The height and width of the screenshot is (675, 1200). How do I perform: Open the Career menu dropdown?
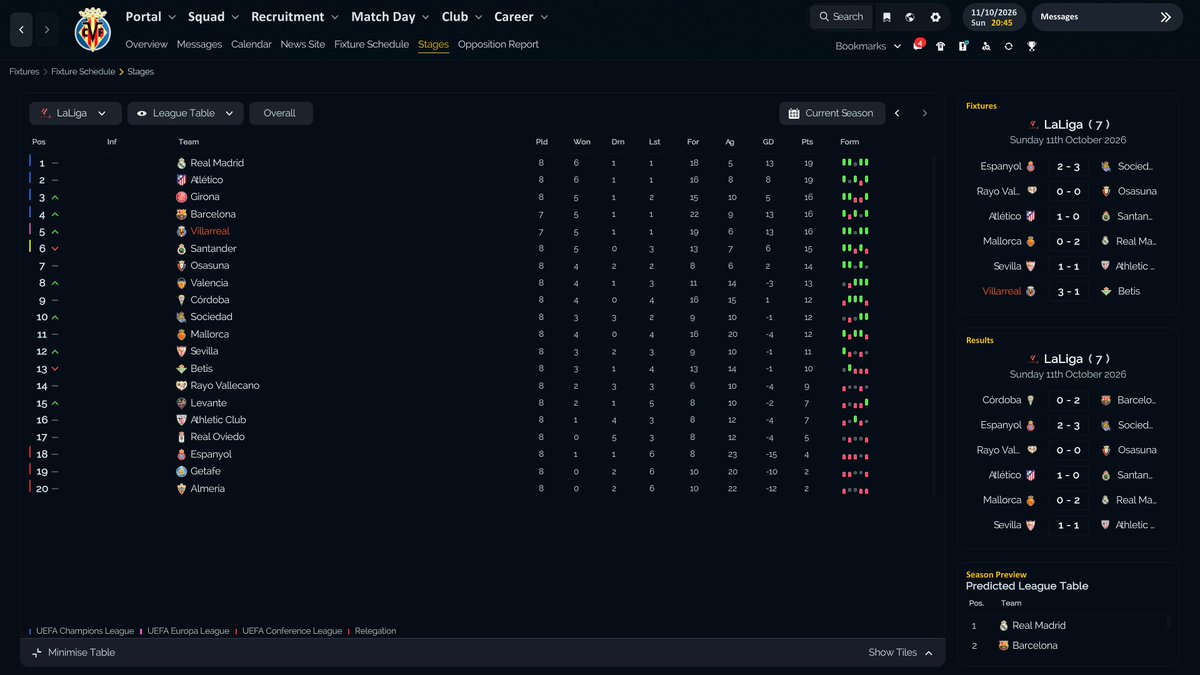click(521, 17)
